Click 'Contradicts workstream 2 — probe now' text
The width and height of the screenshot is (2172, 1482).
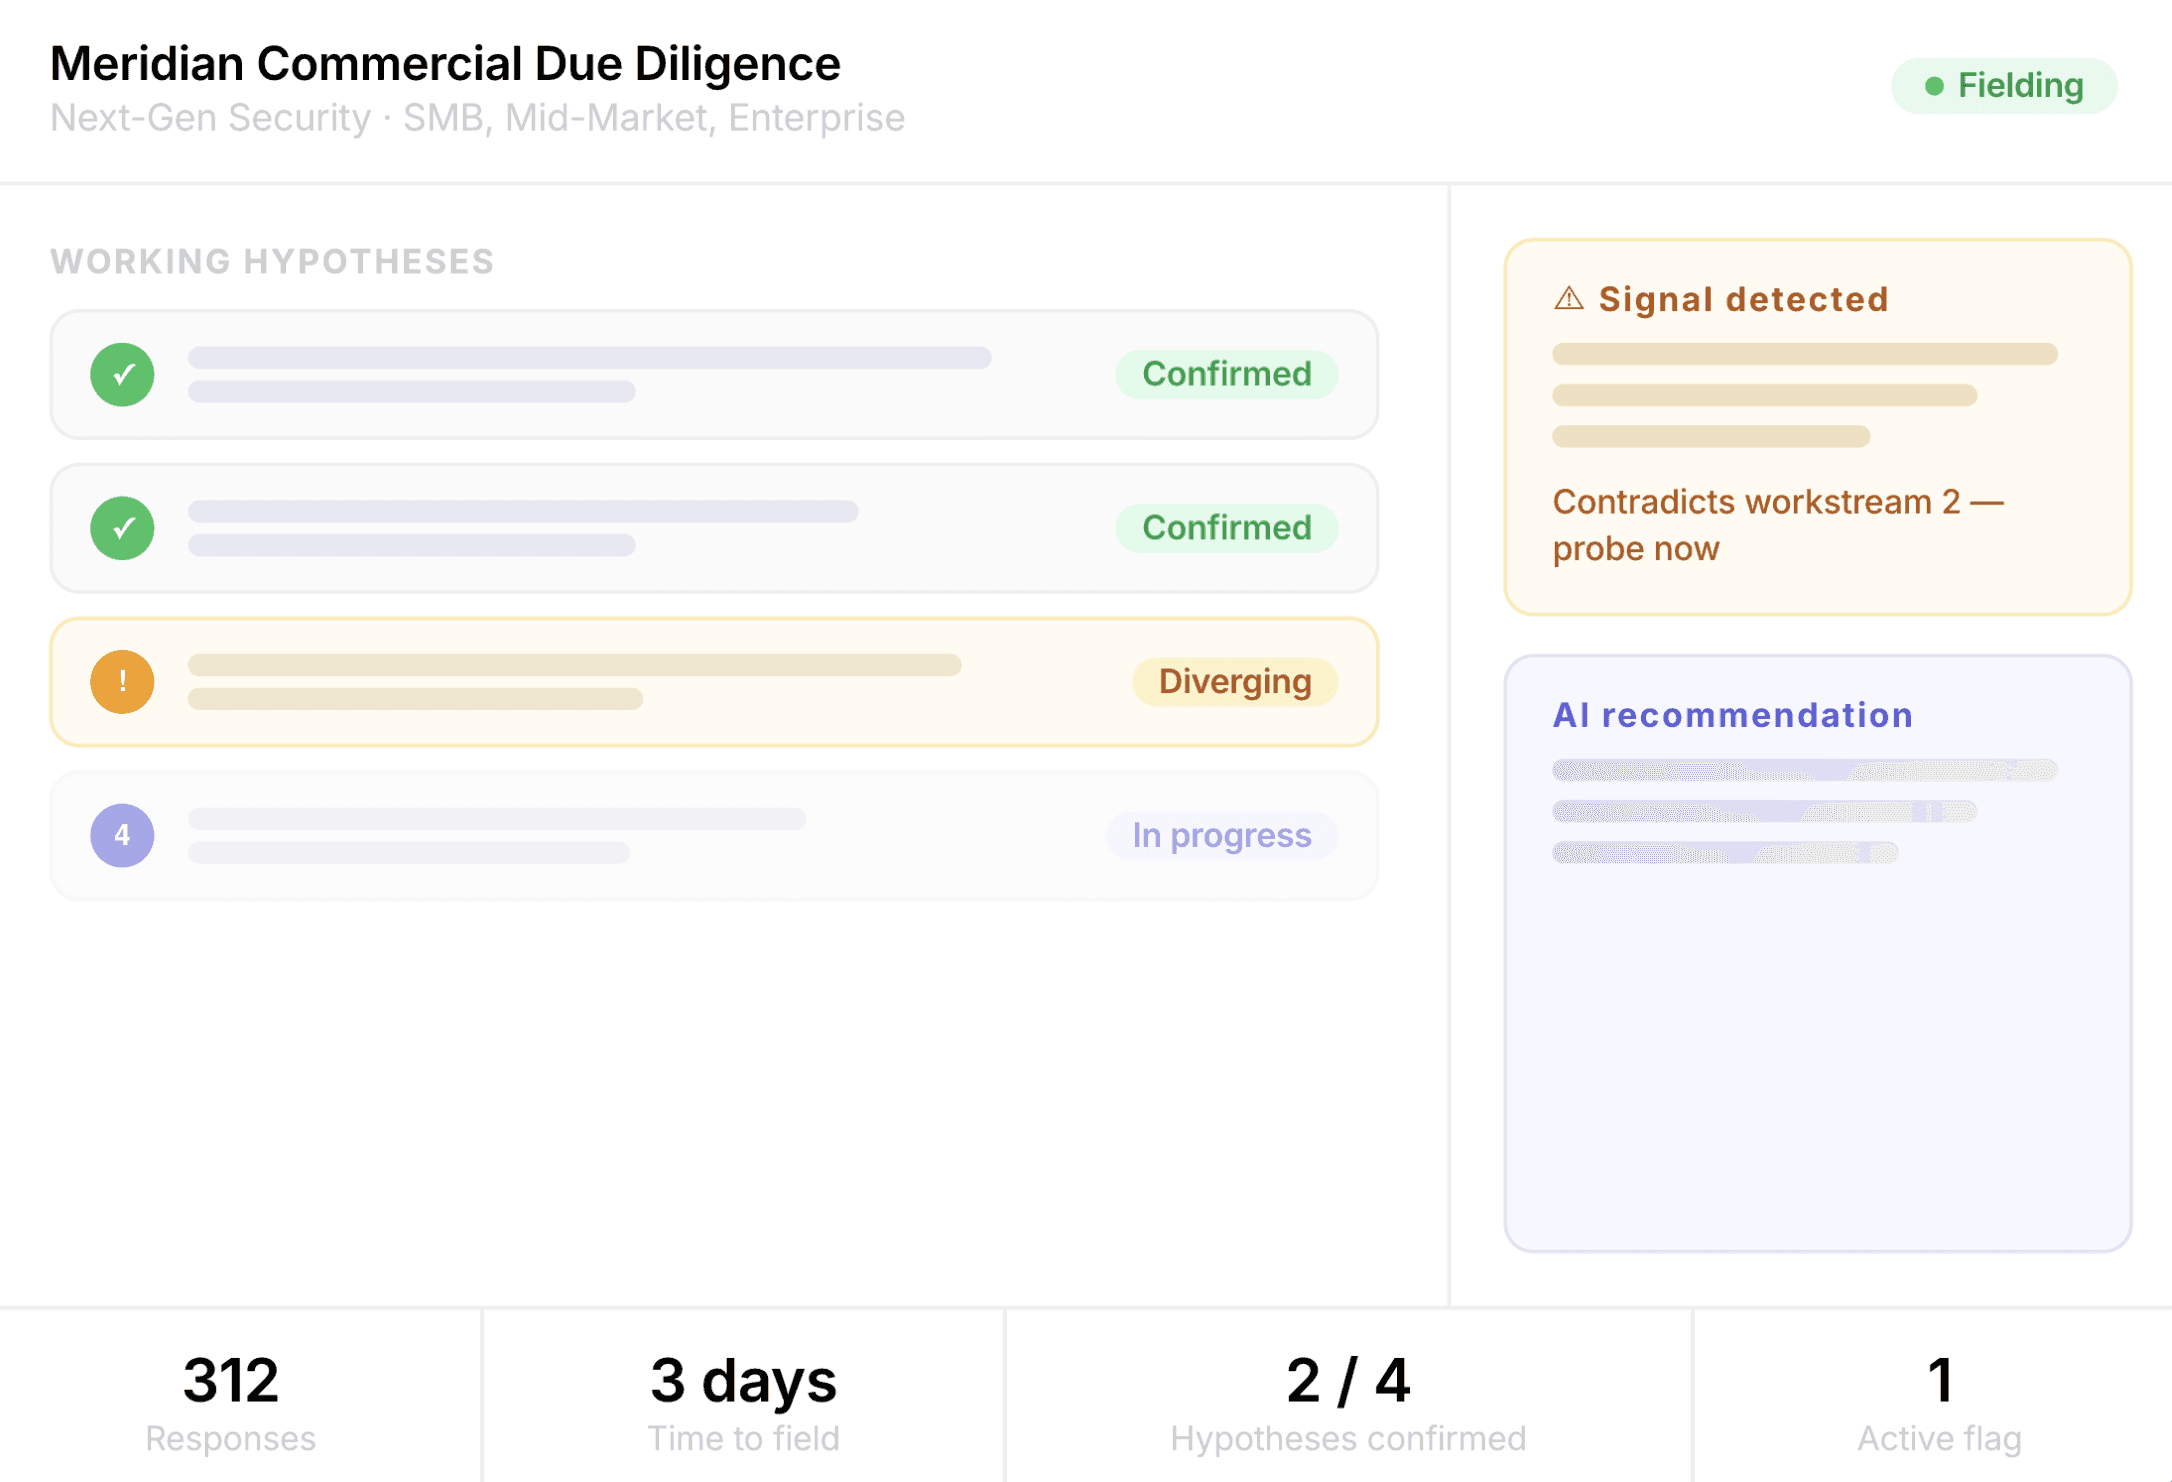pyautogui.click(x=1778, y=525)
